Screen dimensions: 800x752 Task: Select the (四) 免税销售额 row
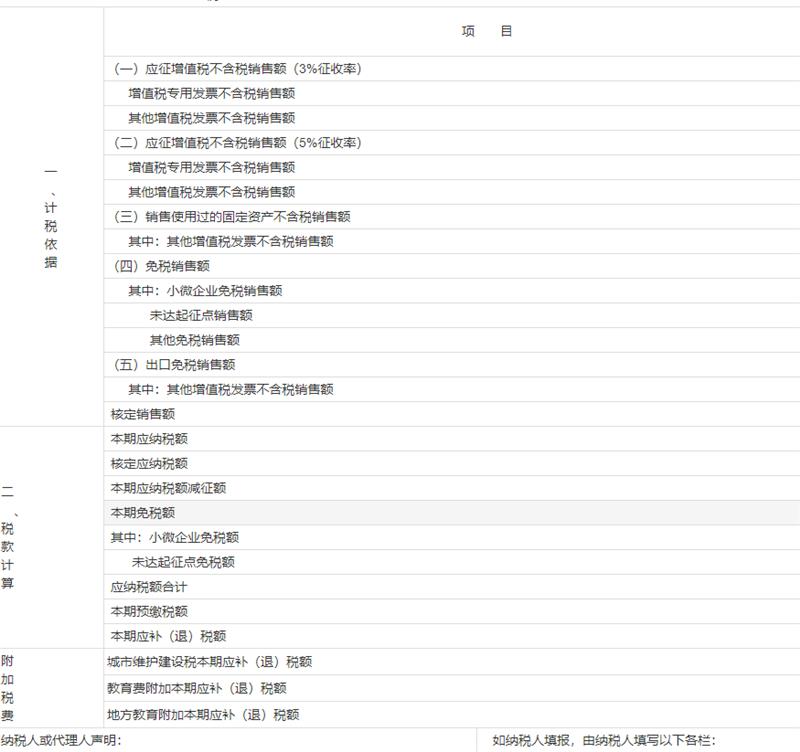(162, 266)
